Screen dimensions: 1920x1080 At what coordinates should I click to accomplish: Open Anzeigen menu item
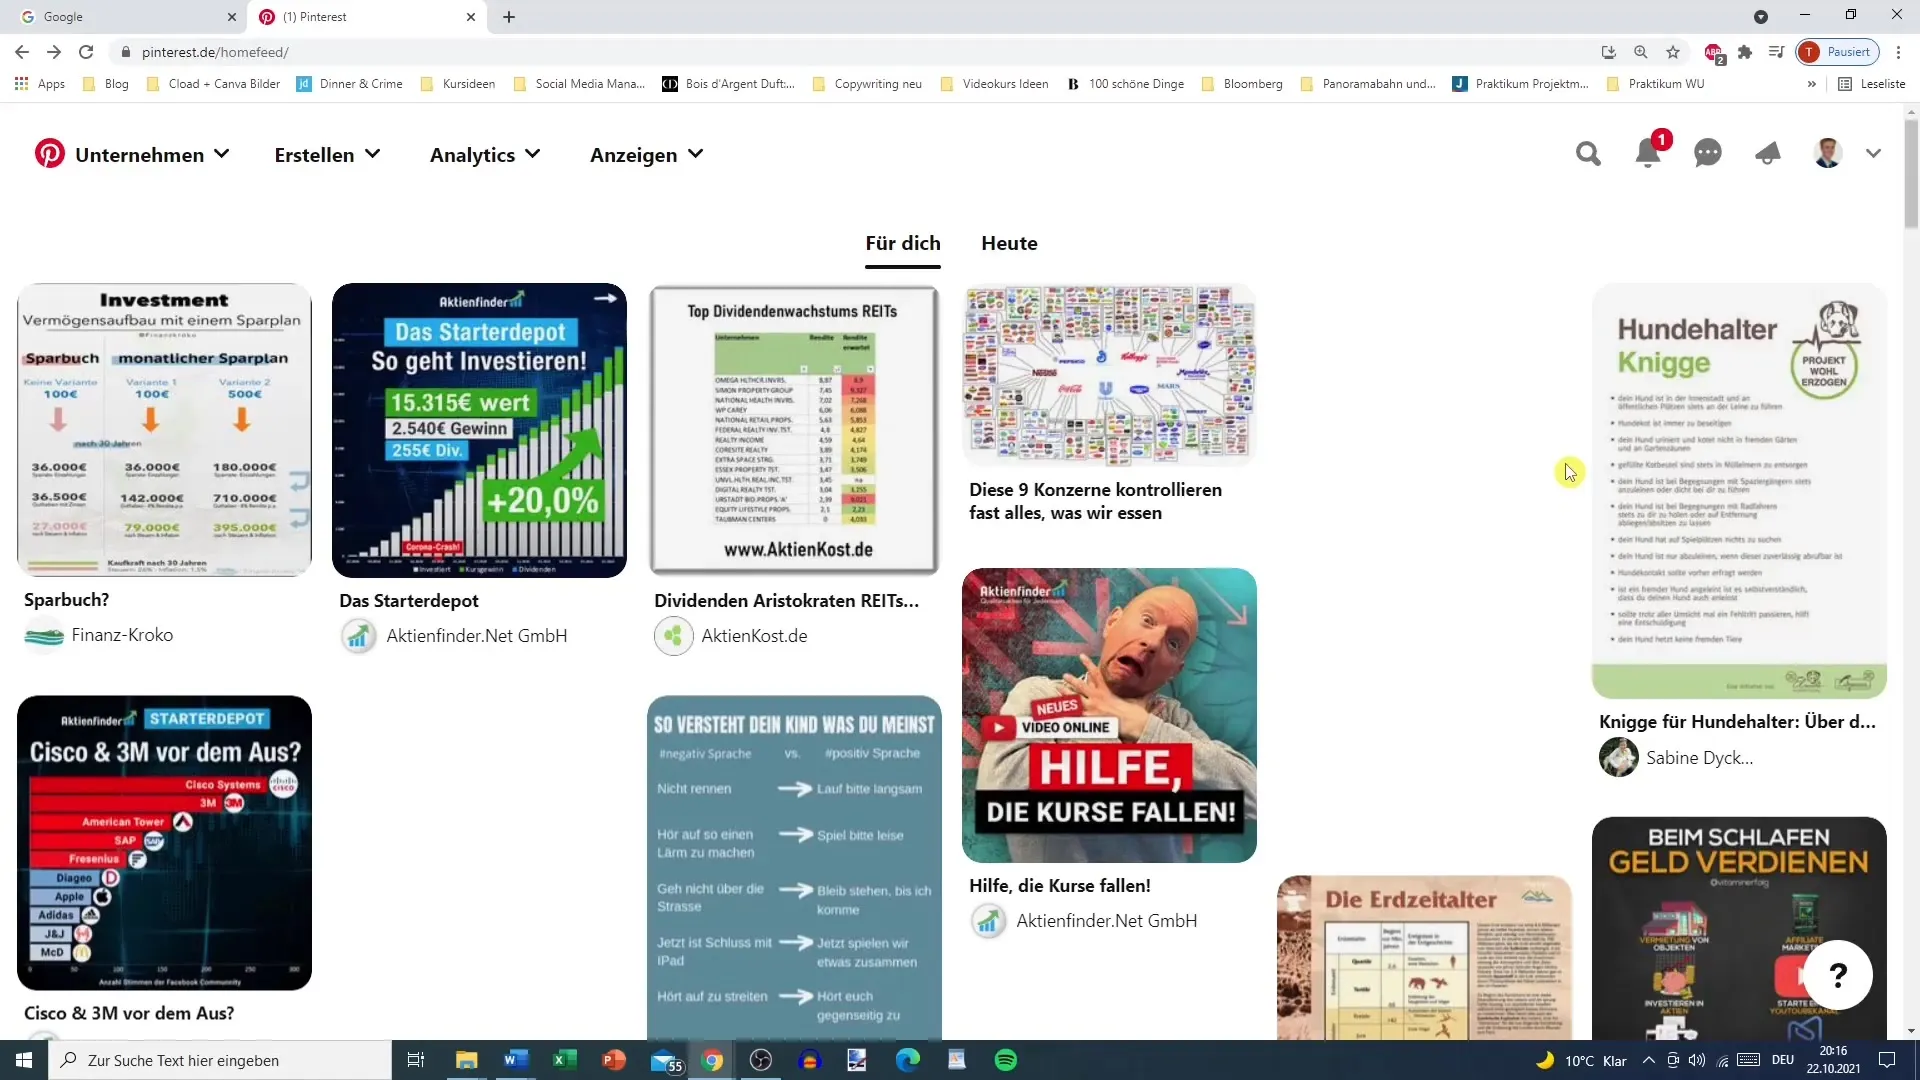point(647,154)
